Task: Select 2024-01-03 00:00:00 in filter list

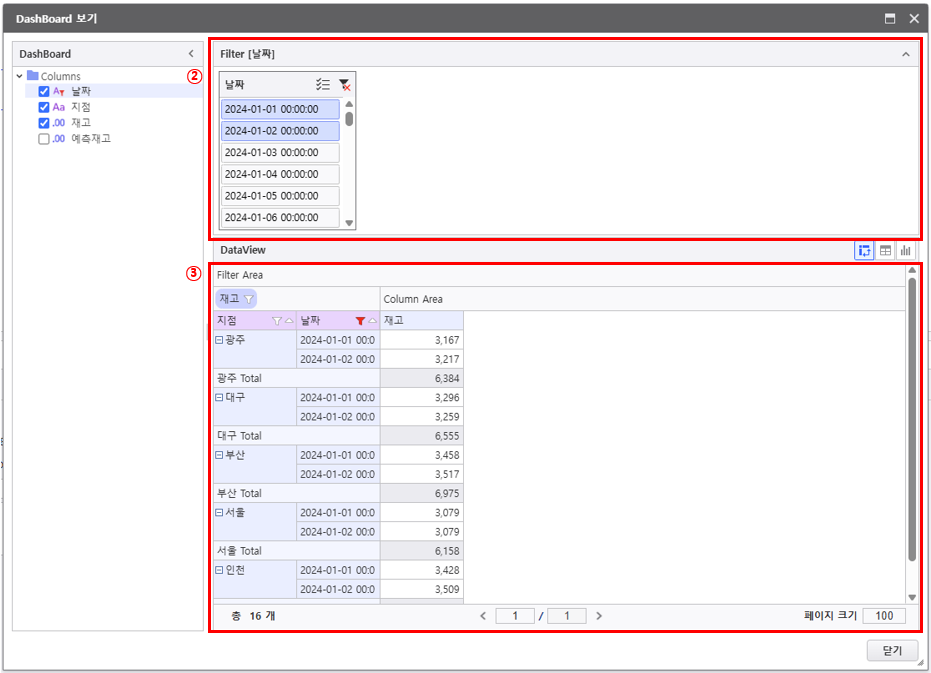Action: pos(280,153)
